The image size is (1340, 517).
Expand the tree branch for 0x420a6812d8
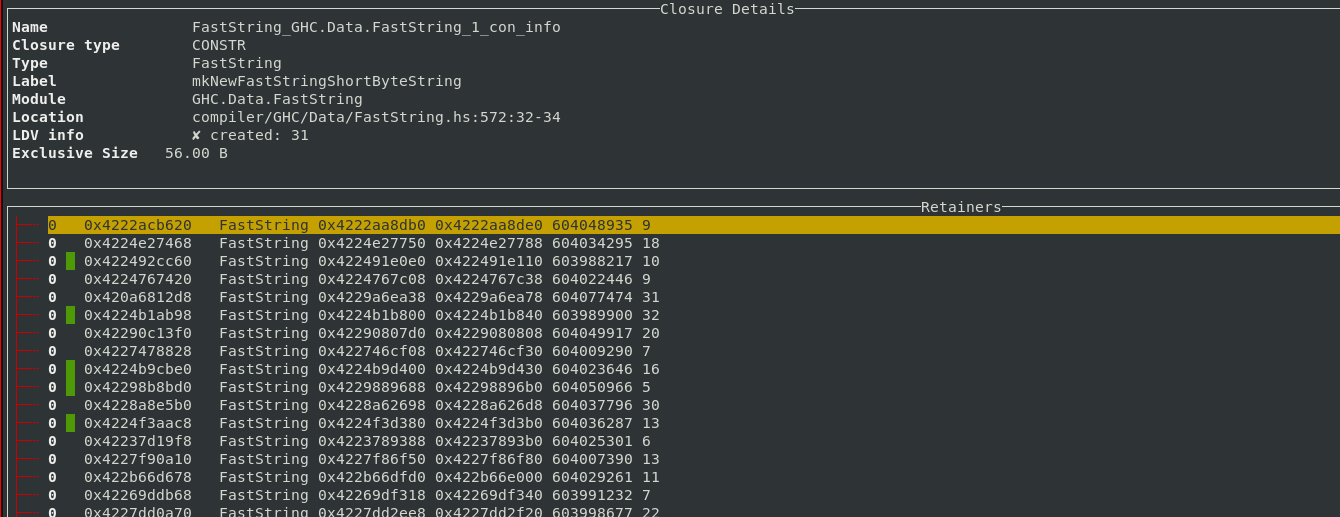[x=28, y=297]
